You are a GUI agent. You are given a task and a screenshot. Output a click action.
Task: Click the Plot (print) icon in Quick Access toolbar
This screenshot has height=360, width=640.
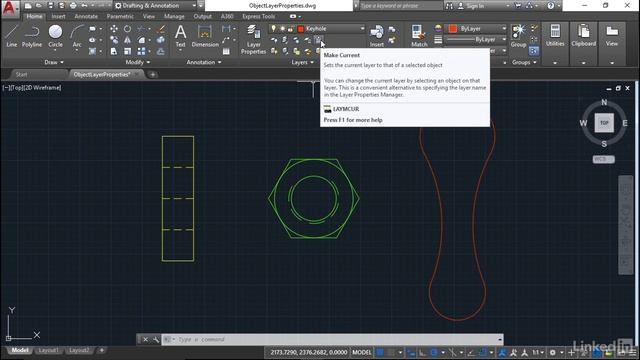[x=73, y=6]
